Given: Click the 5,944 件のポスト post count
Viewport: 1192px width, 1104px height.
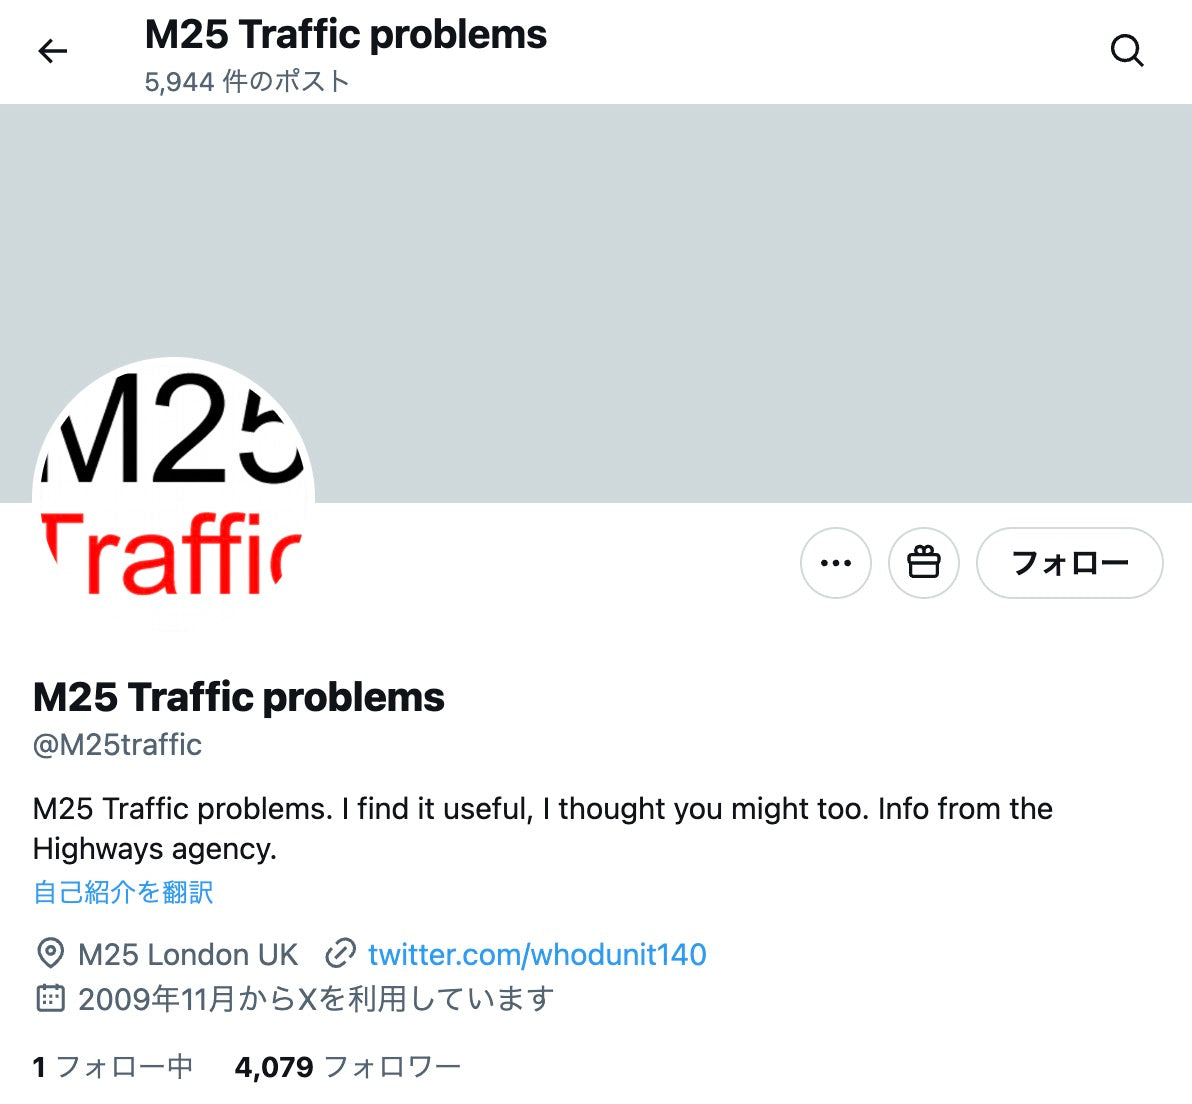Looking at the screenshot, I should [247, 81].
